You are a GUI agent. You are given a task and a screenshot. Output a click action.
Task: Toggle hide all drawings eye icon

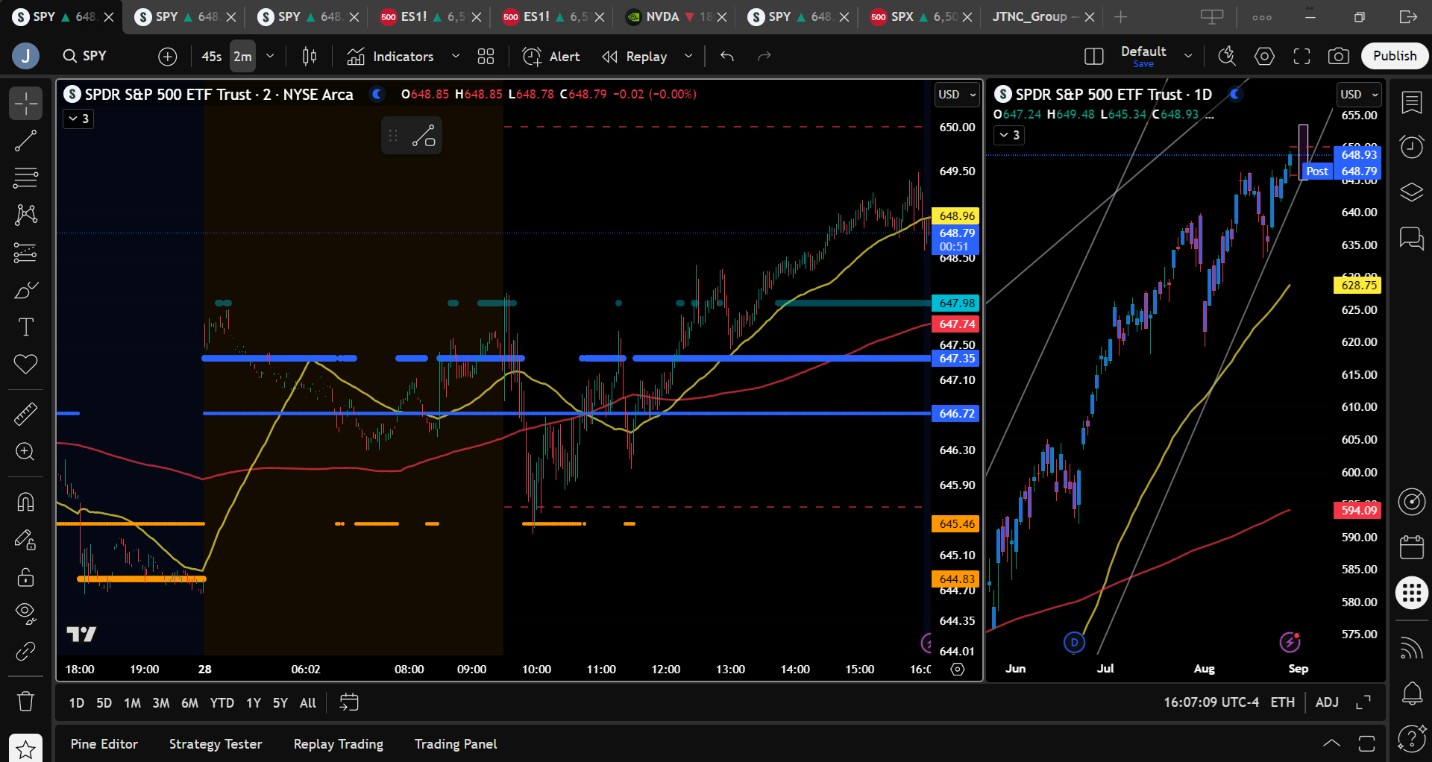point(26,614)
